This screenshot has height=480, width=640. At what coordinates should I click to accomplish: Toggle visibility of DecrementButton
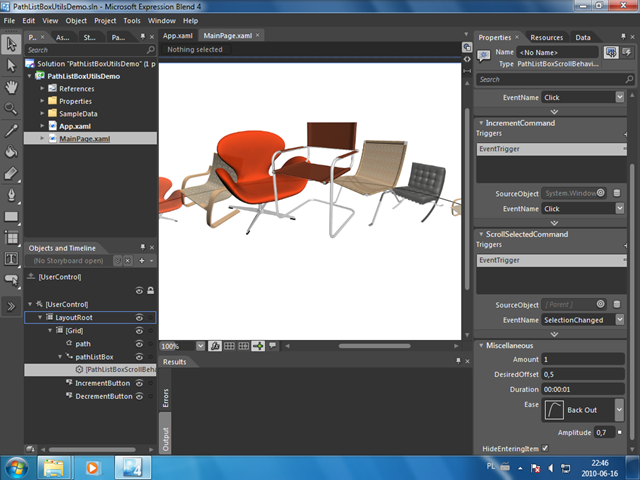(x=139, y=396)
